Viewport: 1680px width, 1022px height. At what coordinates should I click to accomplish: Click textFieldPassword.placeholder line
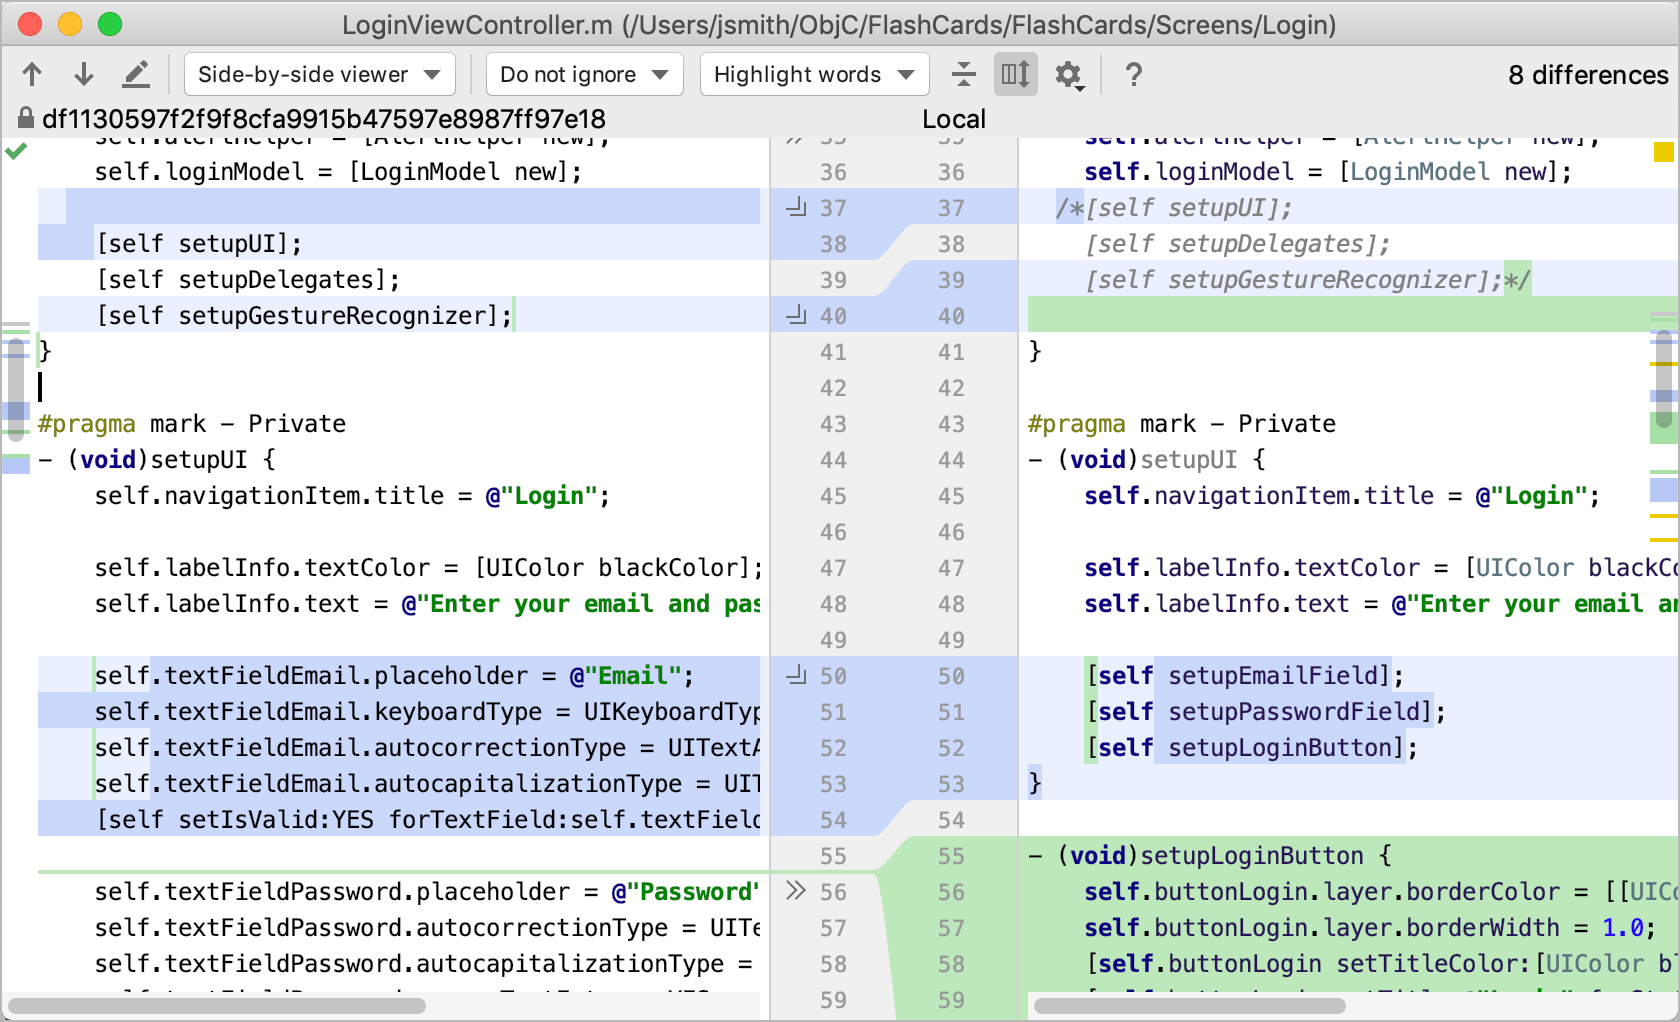[427, 891]
